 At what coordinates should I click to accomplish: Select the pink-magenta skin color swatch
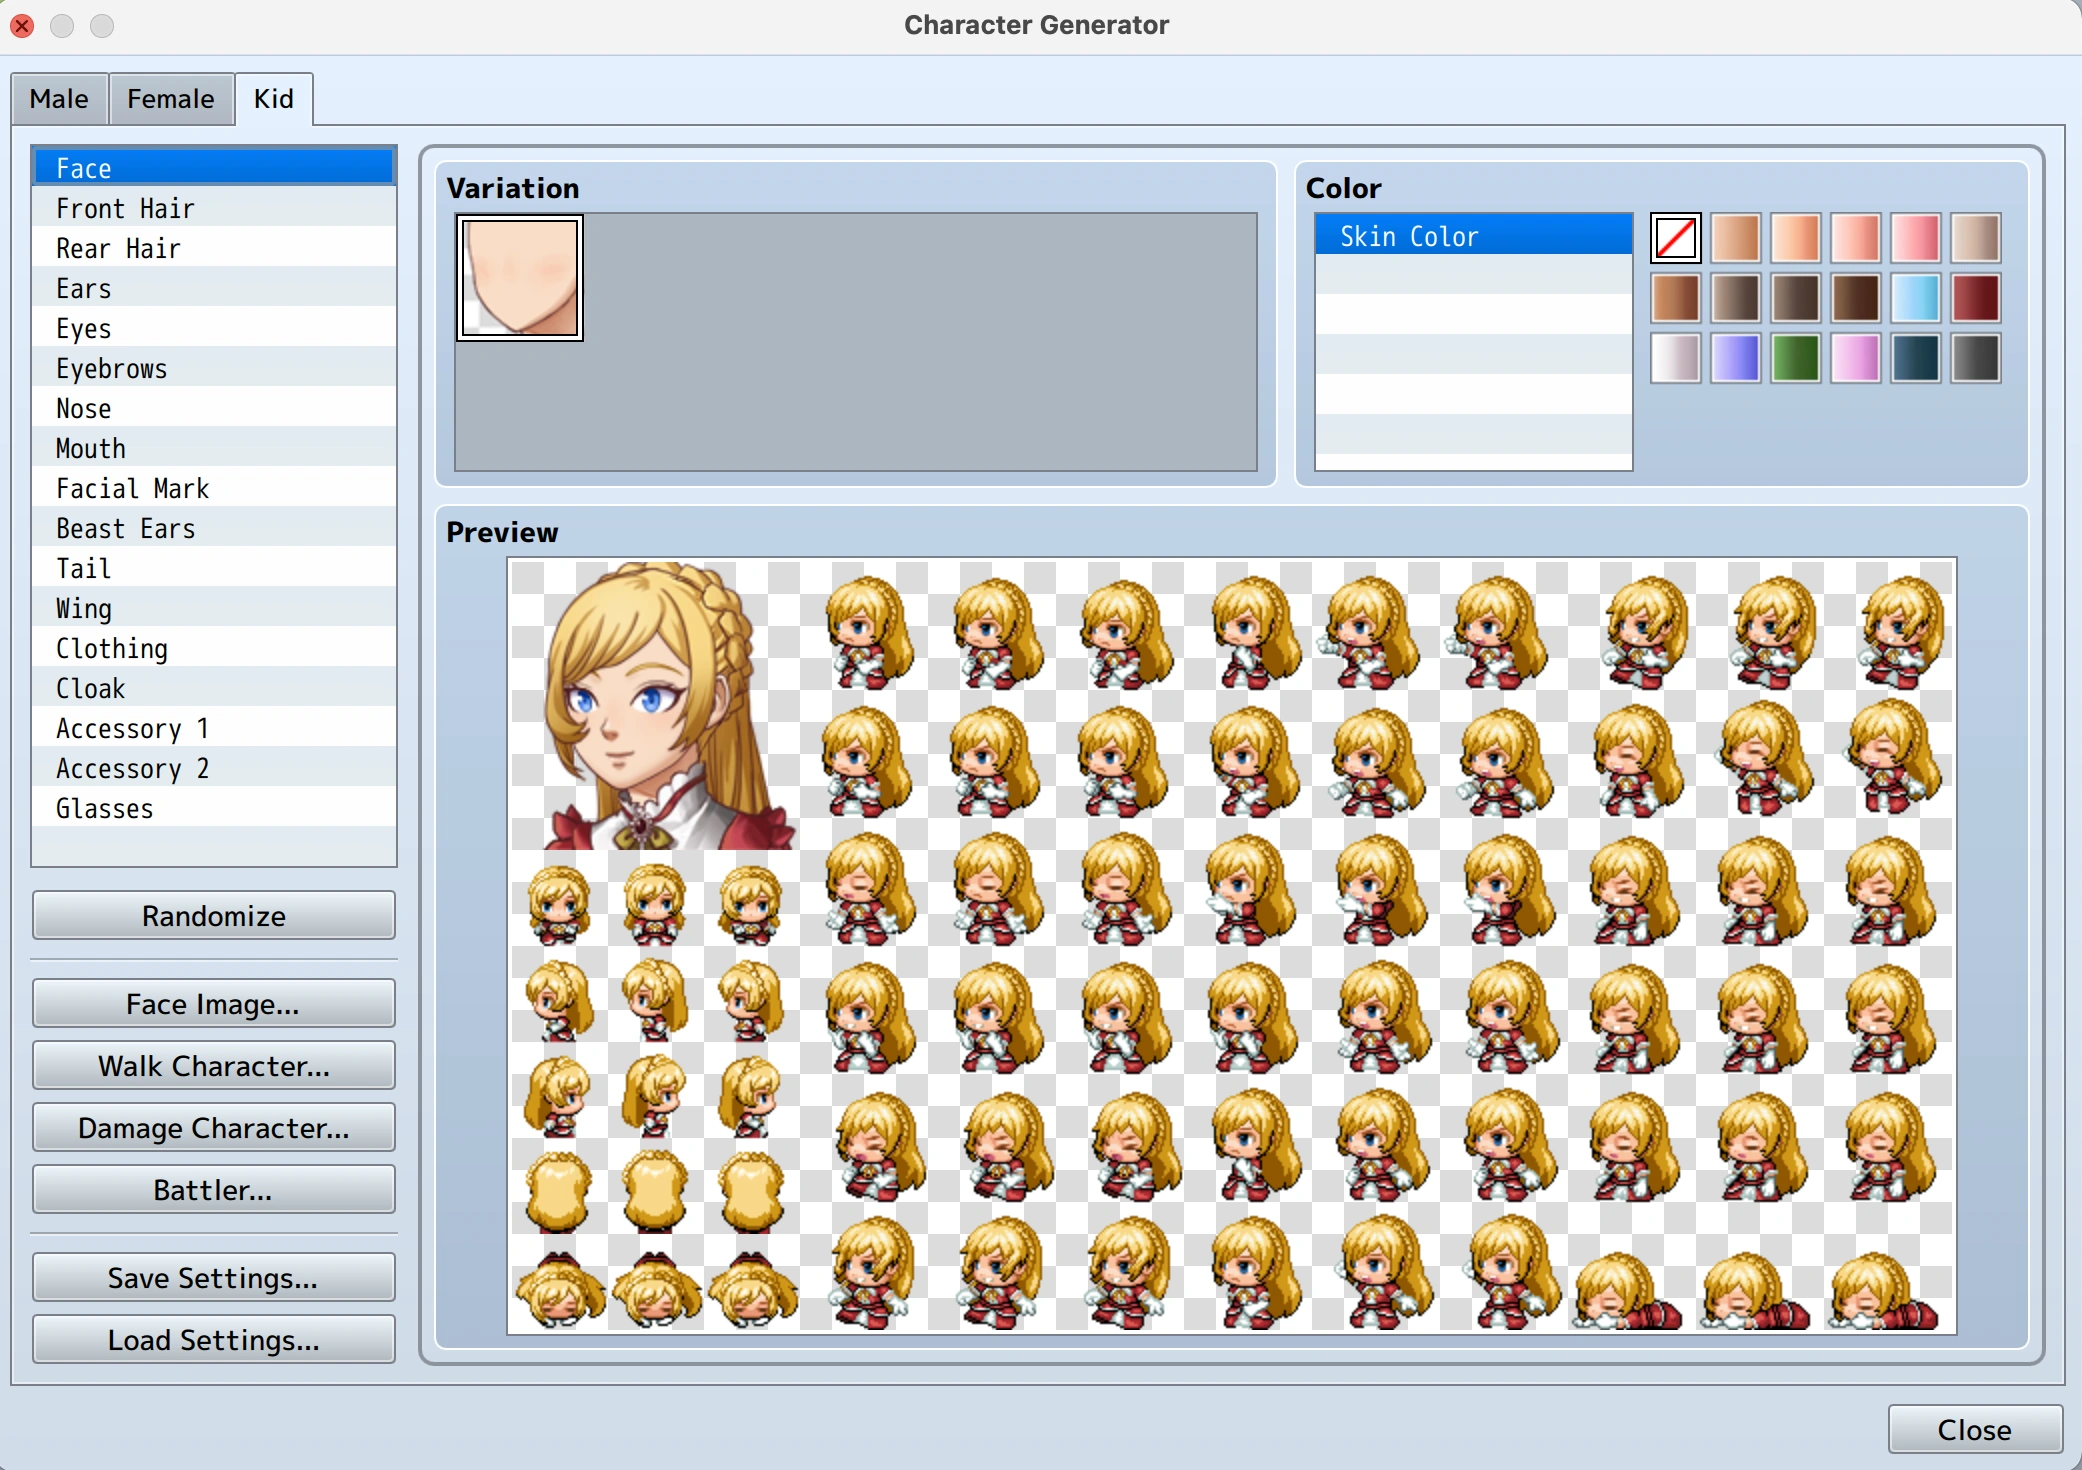point(1855,358)
